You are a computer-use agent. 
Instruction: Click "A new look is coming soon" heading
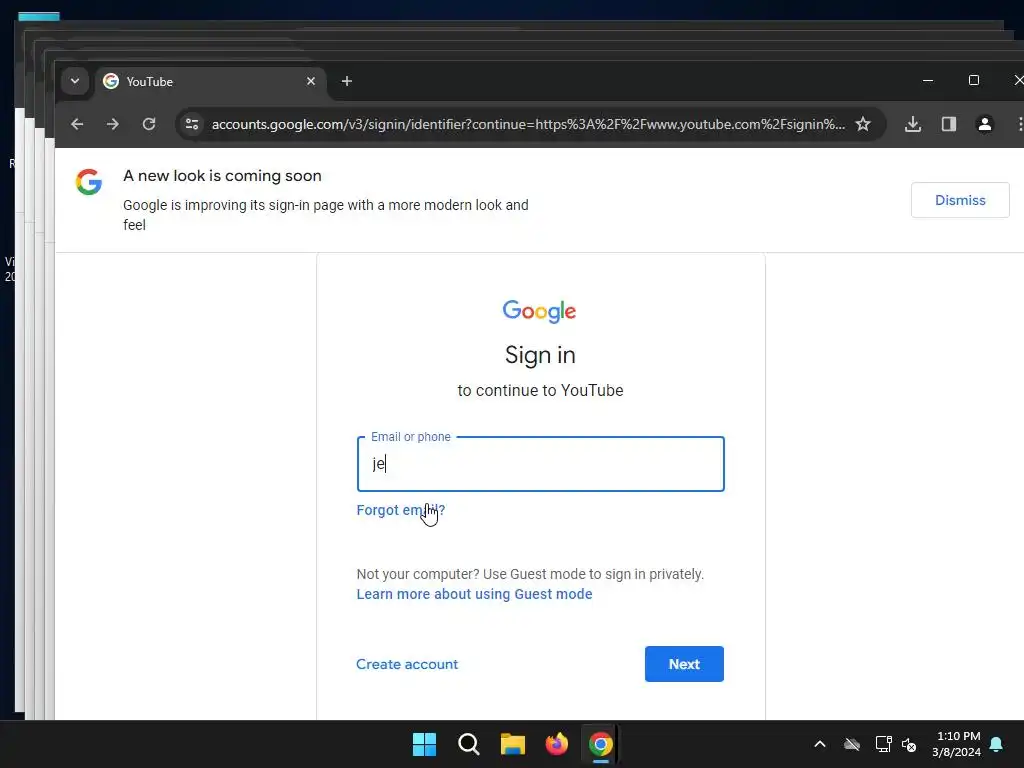click(222, 176)
